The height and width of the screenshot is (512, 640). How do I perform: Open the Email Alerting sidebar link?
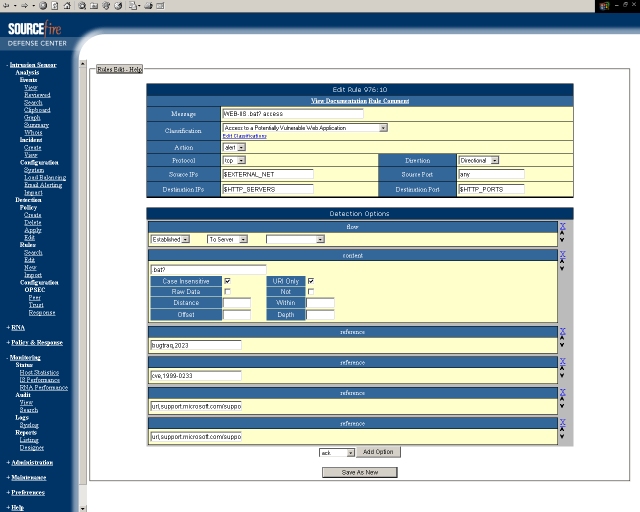point(43,185)
